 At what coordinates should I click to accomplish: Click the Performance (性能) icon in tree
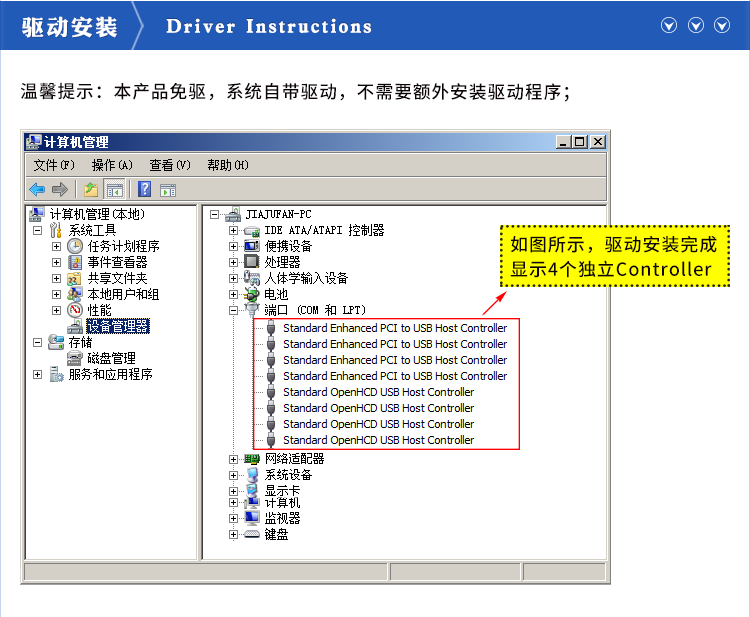click(x=75, y=310)
